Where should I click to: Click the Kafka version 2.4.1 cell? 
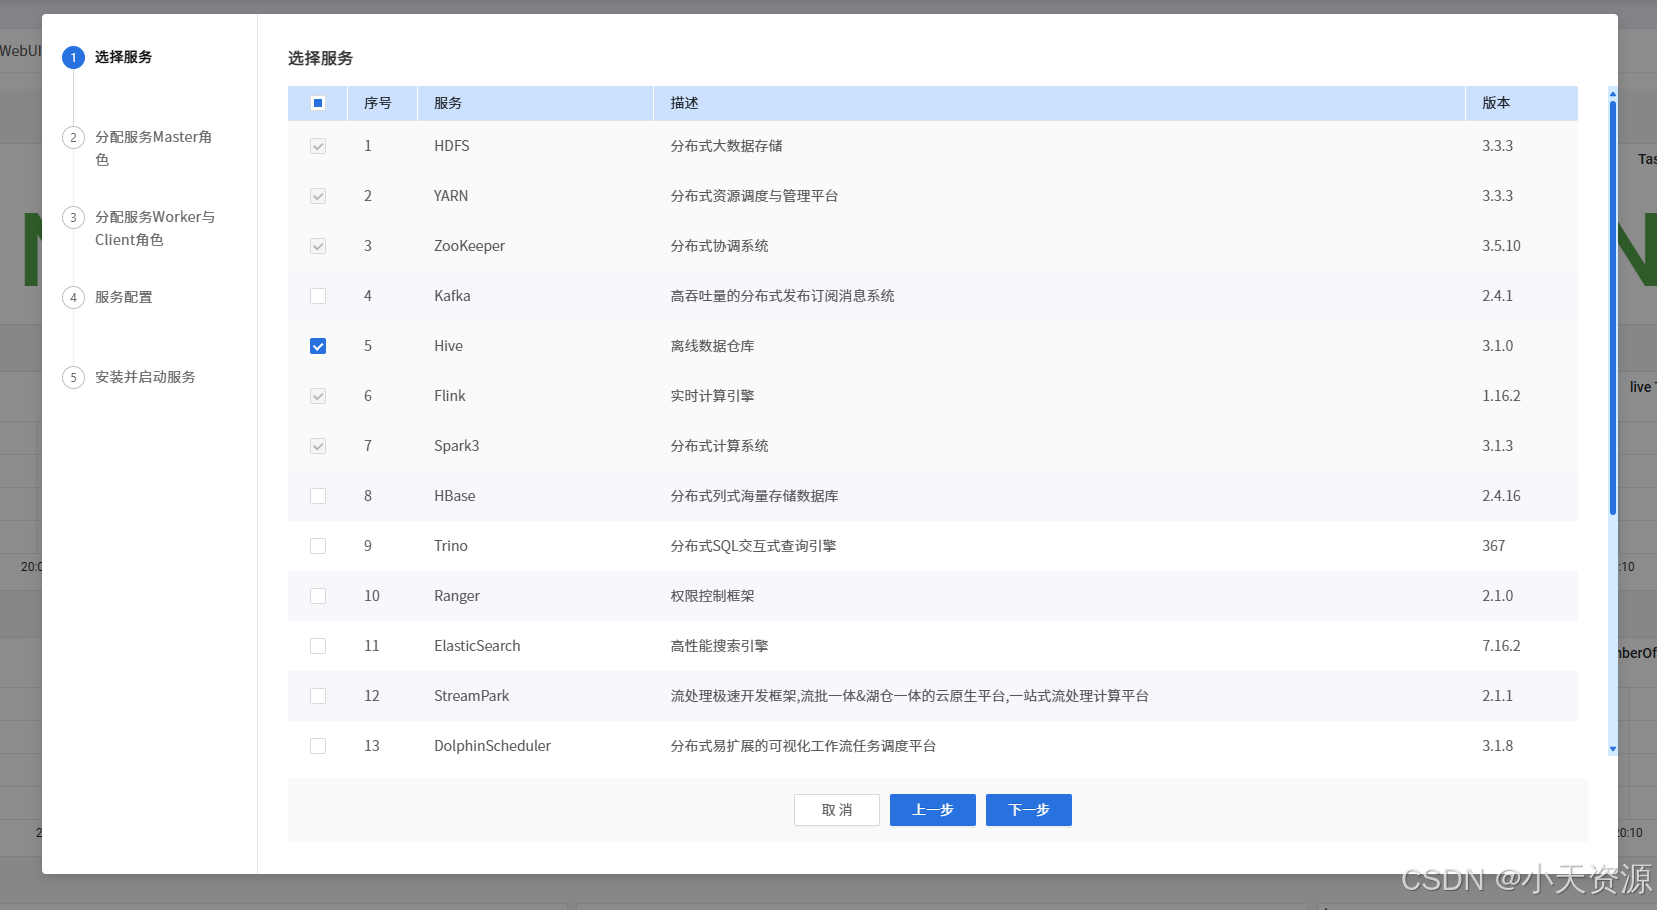(1497, 296)
